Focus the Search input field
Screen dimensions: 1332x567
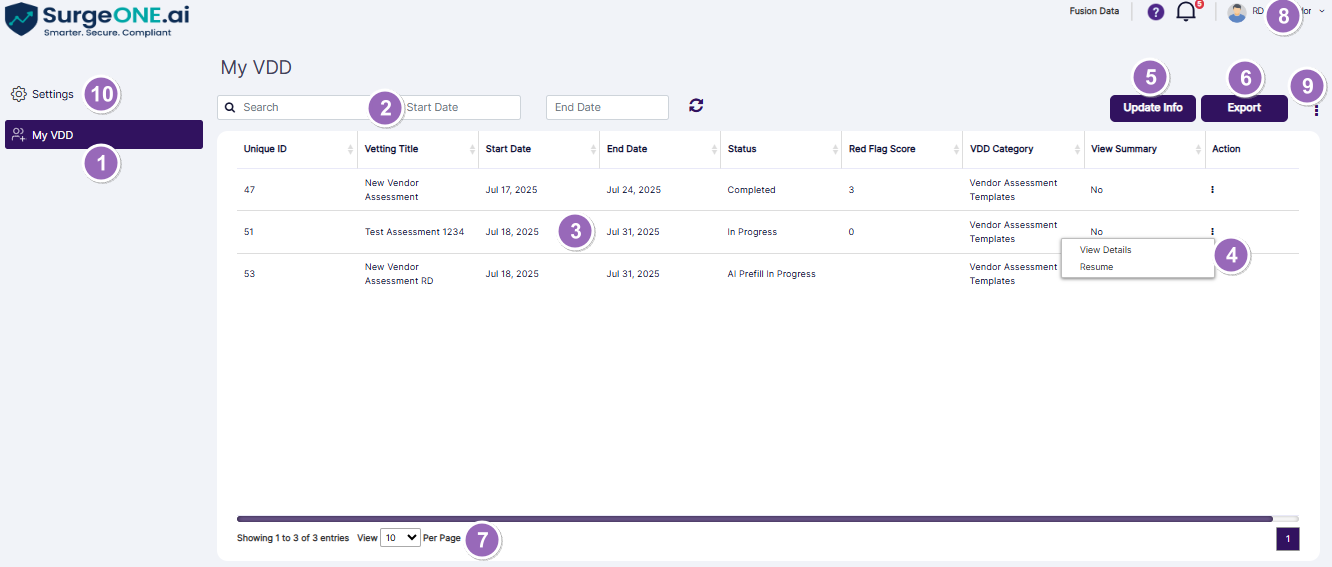coord(296,107)
